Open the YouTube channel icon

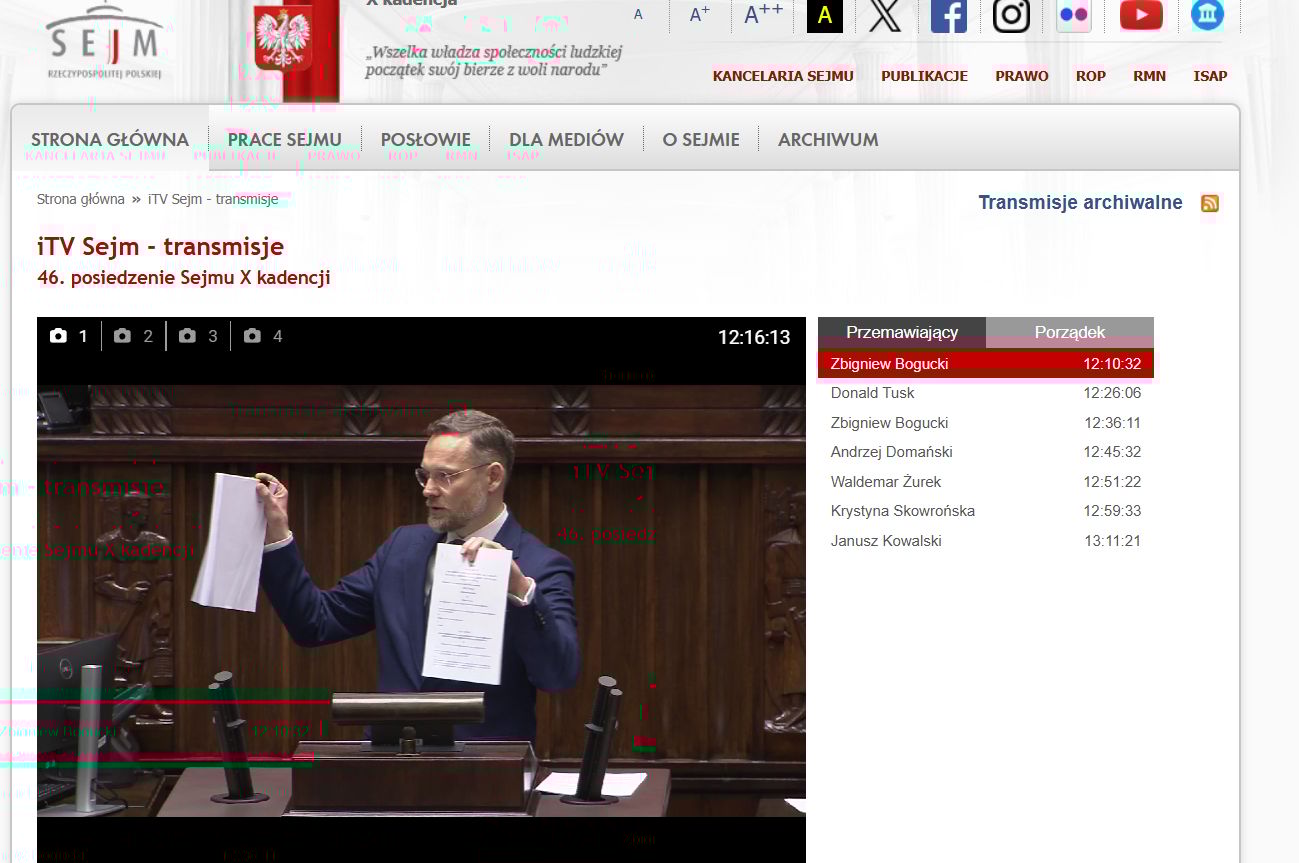pos(1140,15)
